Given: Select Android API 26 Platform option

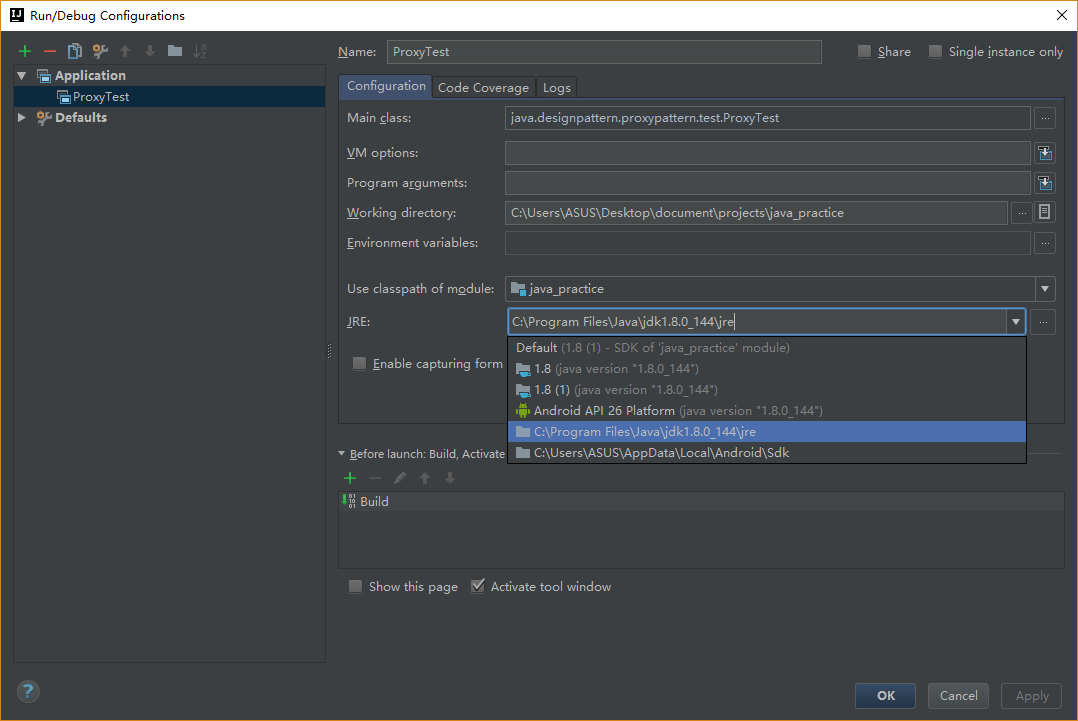Looking at the screenshot, I should (x=767, y=411).
